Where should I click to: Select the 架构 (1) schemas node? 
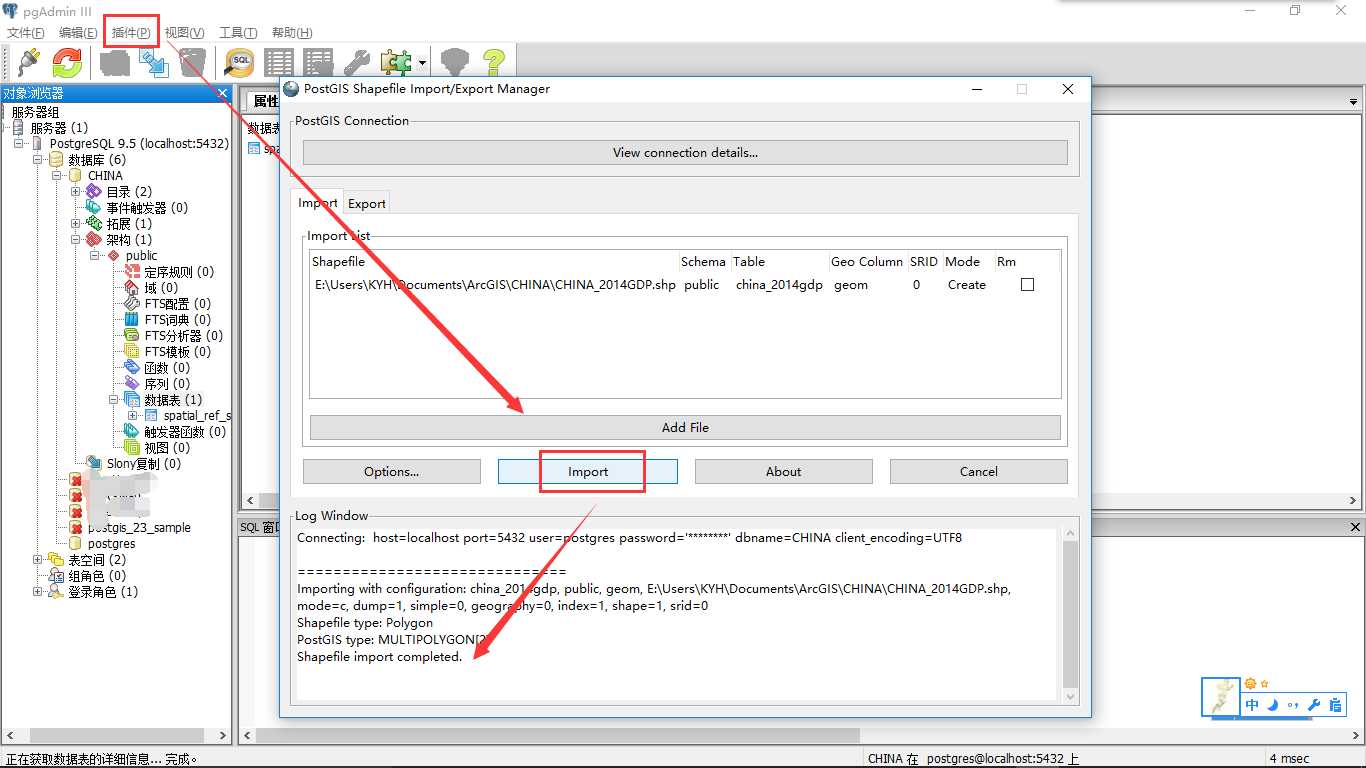pyautogui.click(x=129, y=239)
